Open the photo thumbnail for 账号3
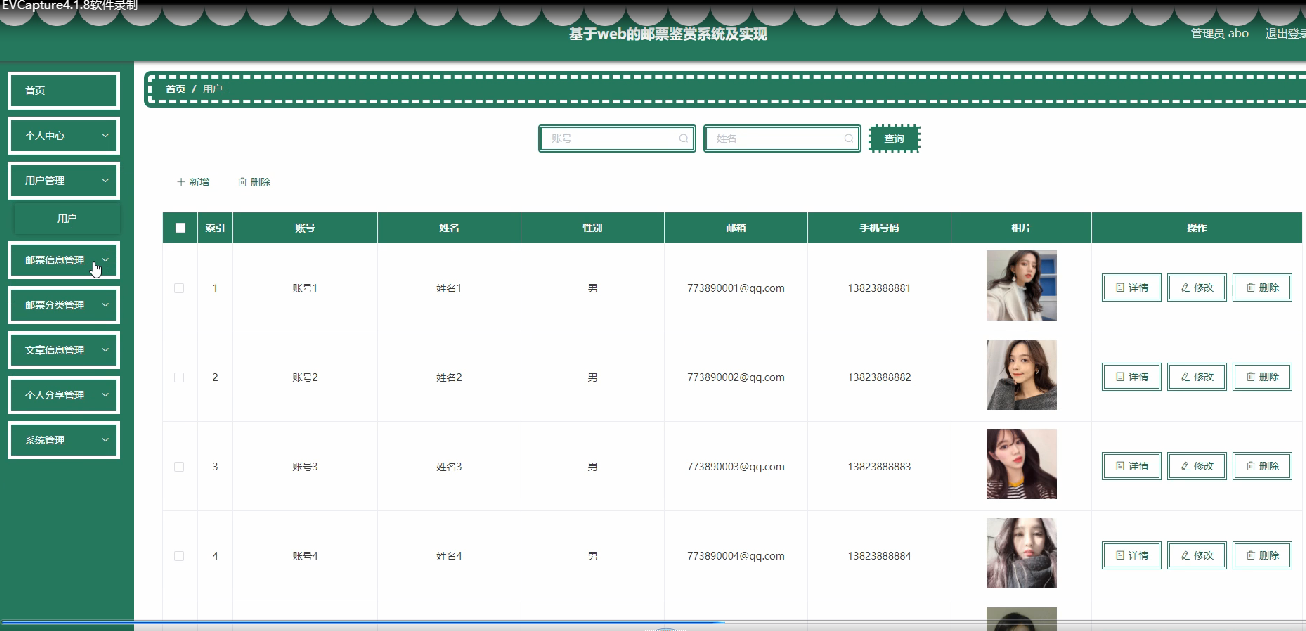1306x631 pixels. pyautogui.click(x=1021, y=464)
